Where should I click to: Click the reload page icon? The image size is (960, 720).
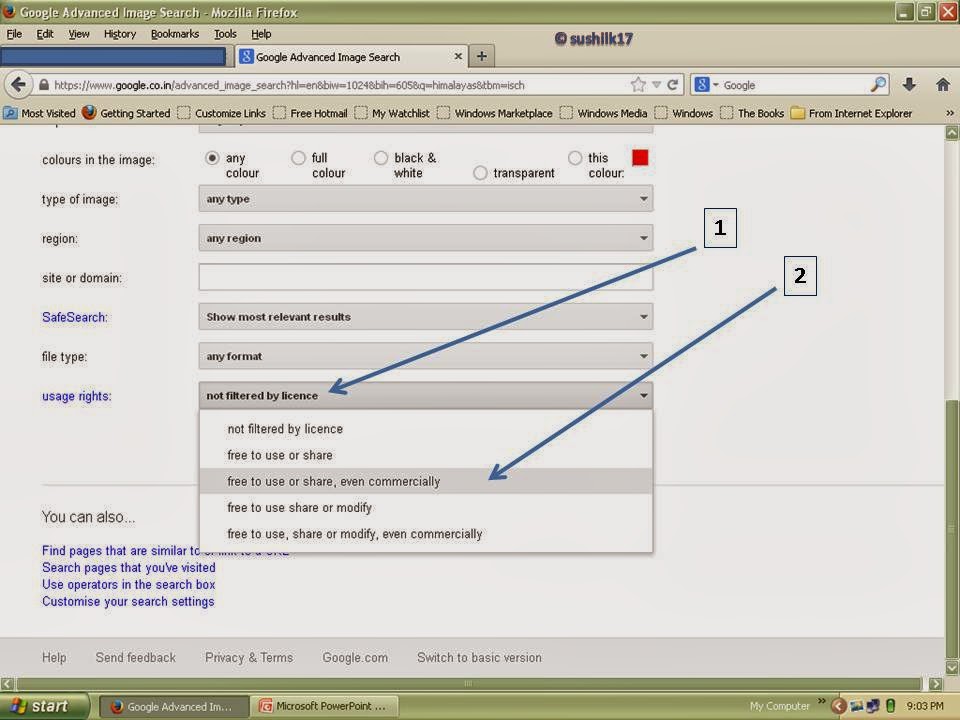(673, 85)
